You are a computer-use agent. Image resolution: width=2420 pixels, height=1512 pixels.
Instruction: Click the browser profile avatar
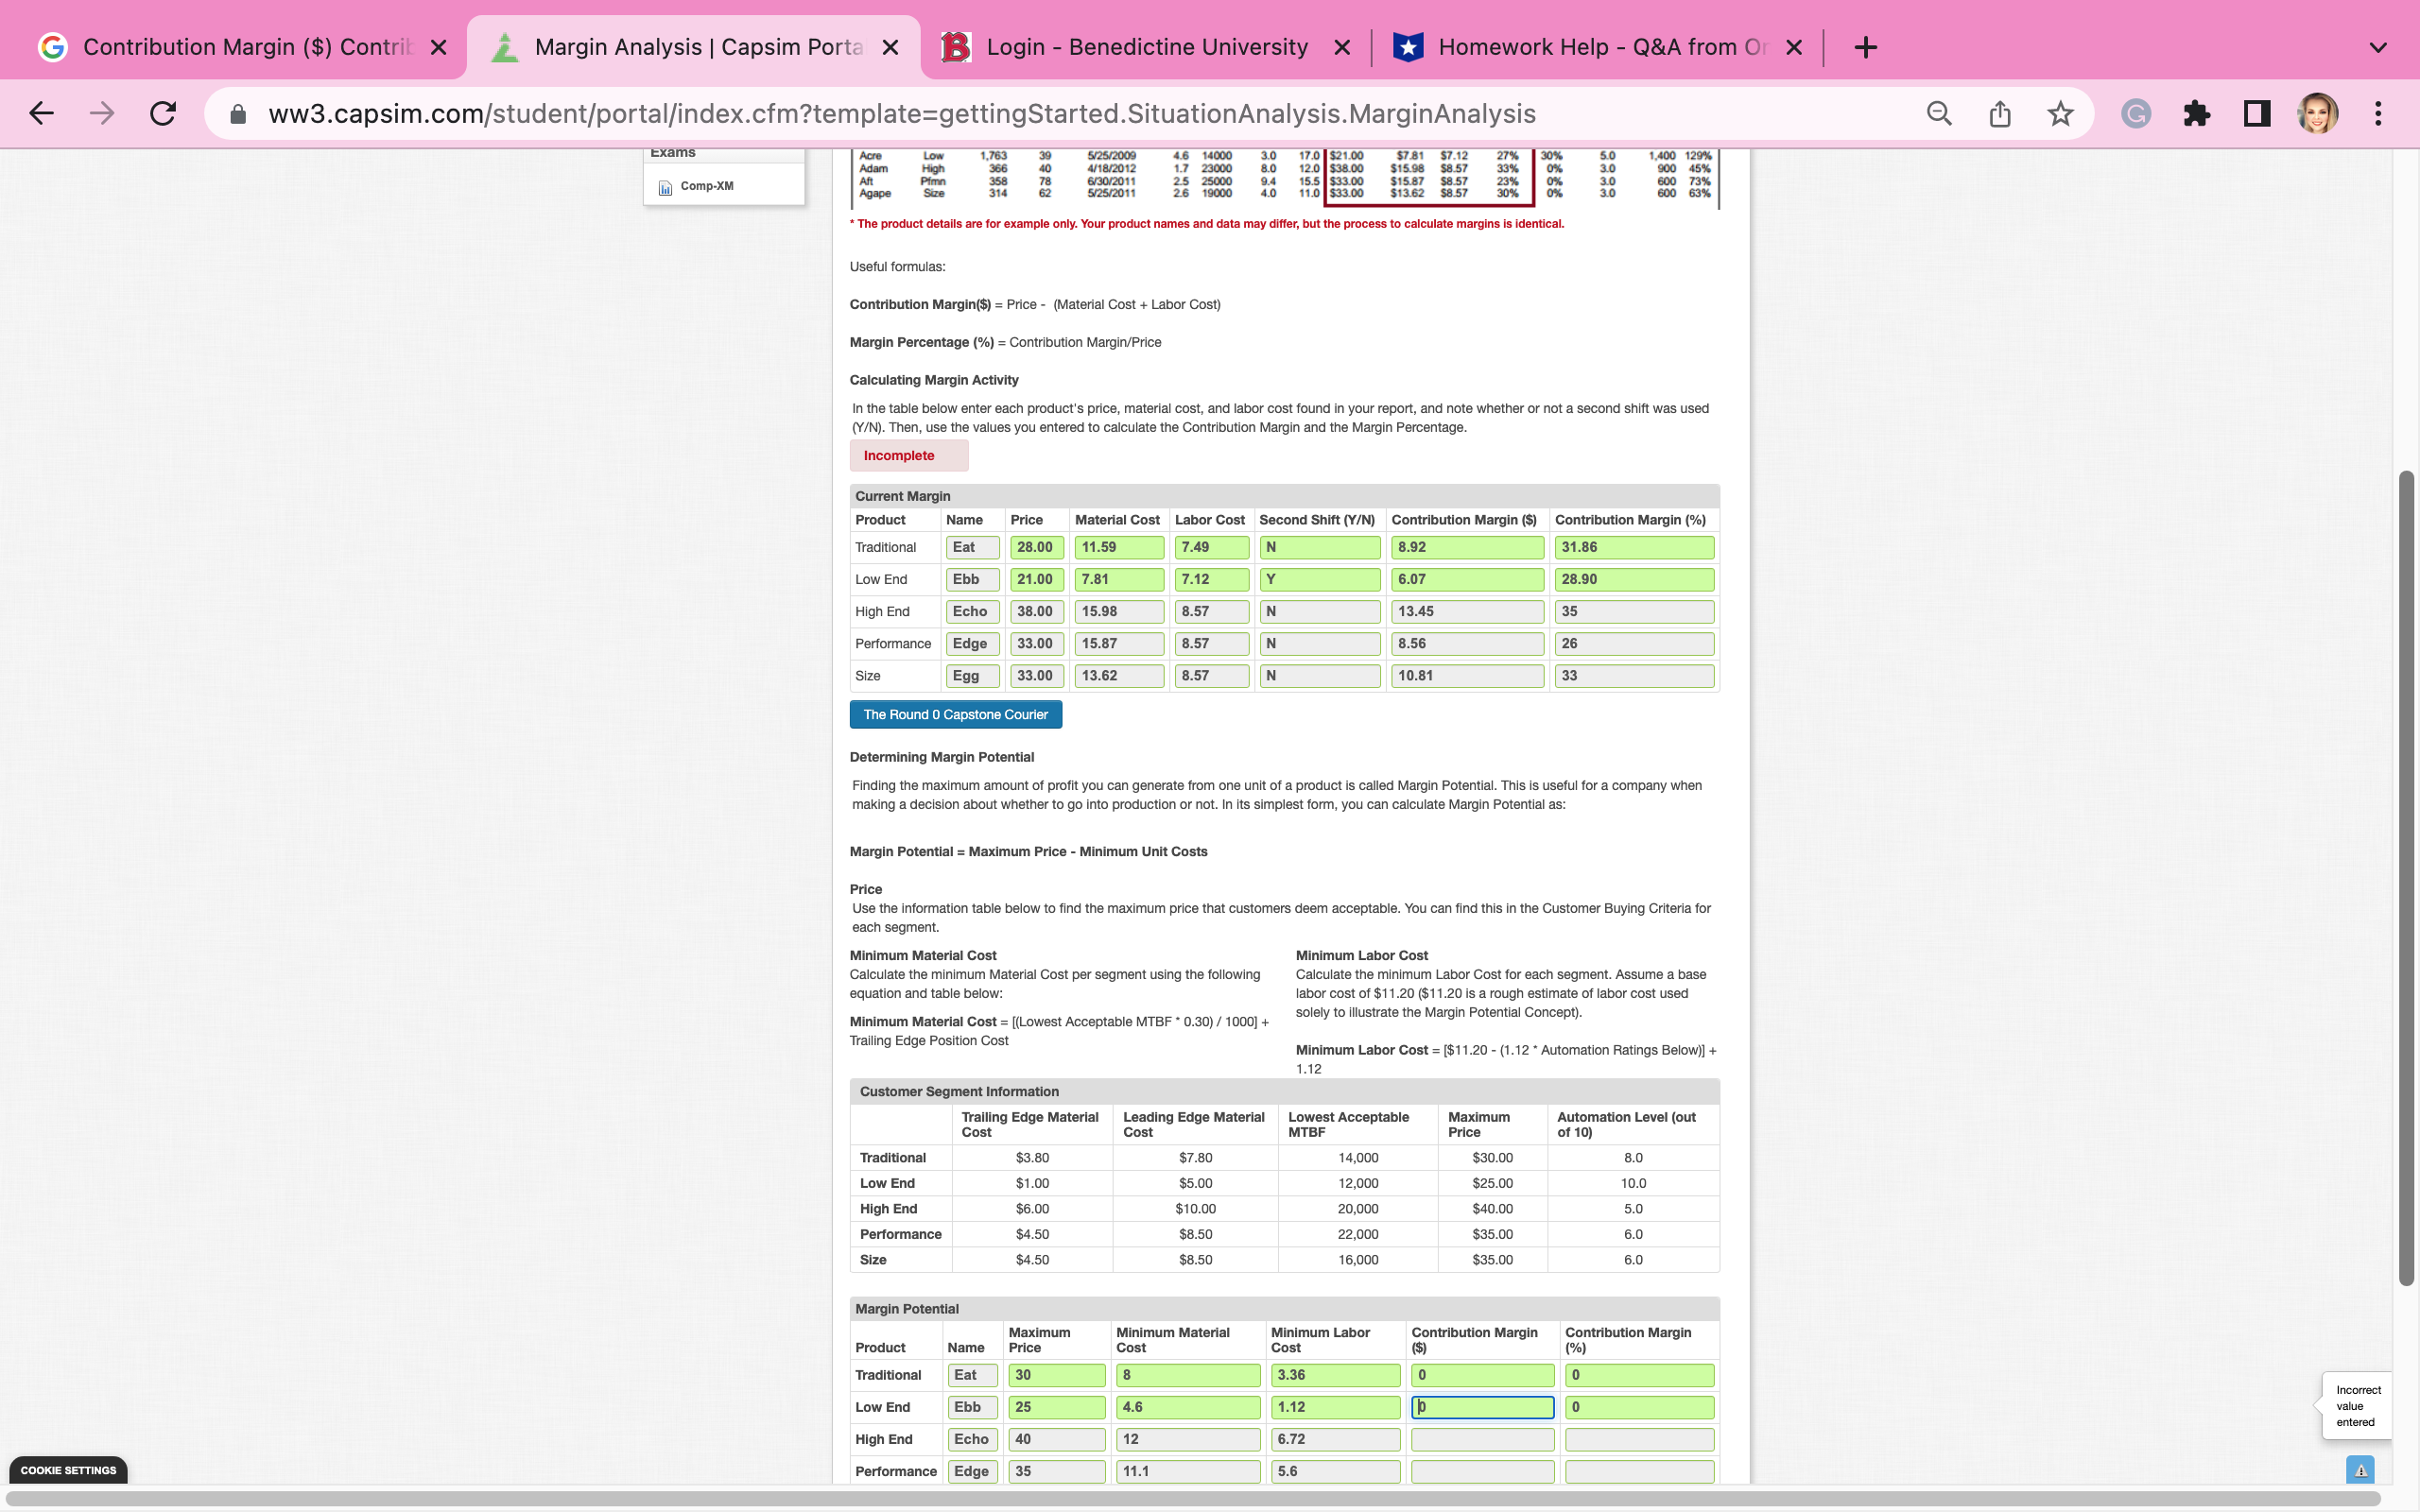(2318, 113)
